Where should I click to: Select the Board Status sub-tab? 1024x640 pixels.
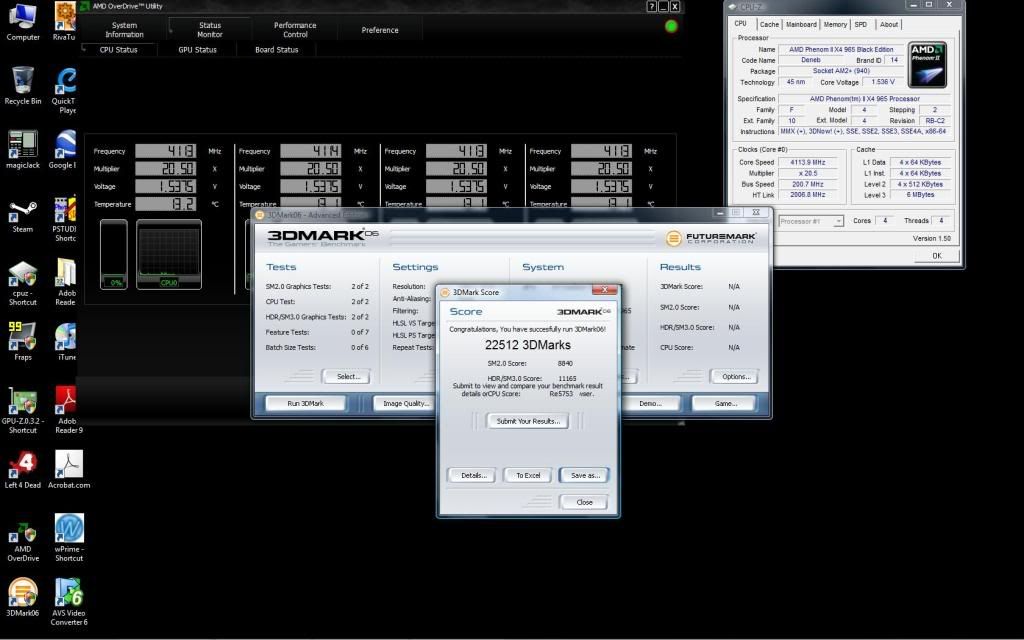pos(277,50)
